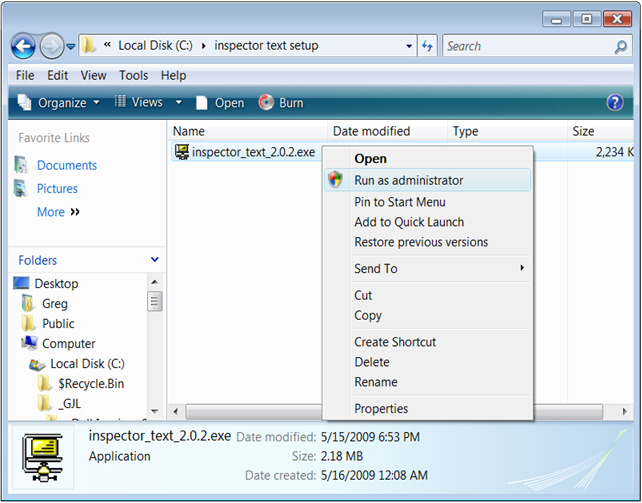The width and height of the screenshot is (642, 503).
Task: Open the Documents favorite link
Action: coord(67,165)
